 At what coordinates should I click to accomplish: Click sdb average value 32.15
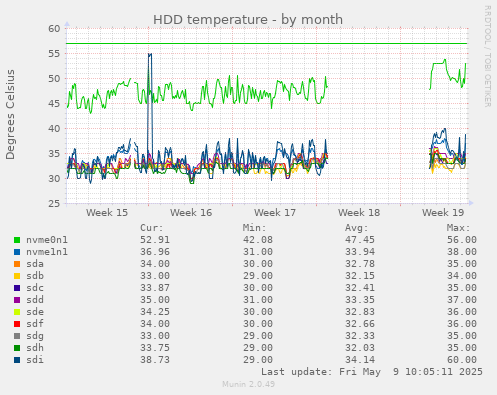[x=360, y=276]
